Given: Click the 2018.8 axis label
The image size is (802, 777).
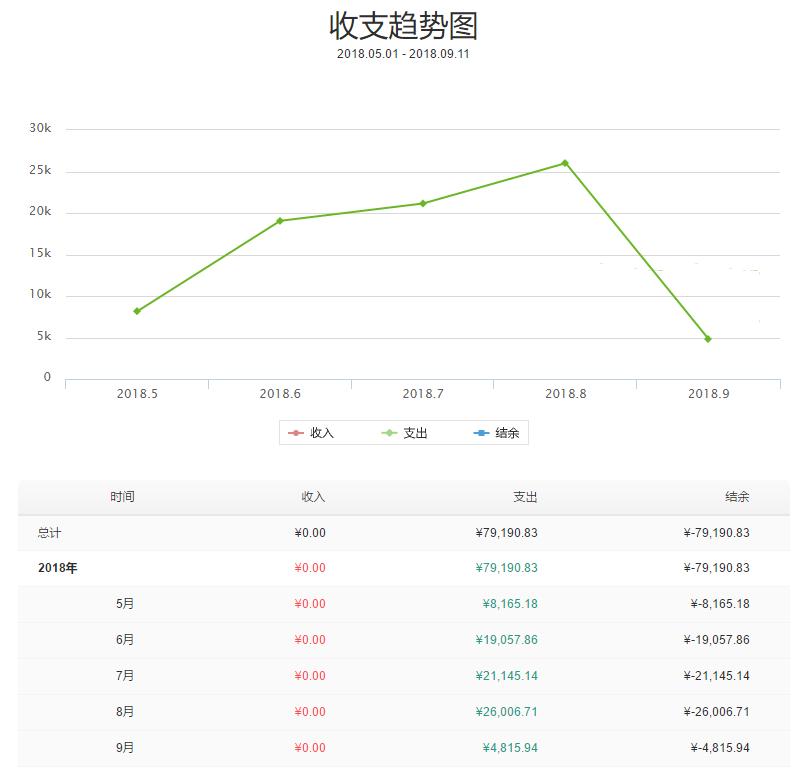Looking at the screenshot, I should point(566,393).
